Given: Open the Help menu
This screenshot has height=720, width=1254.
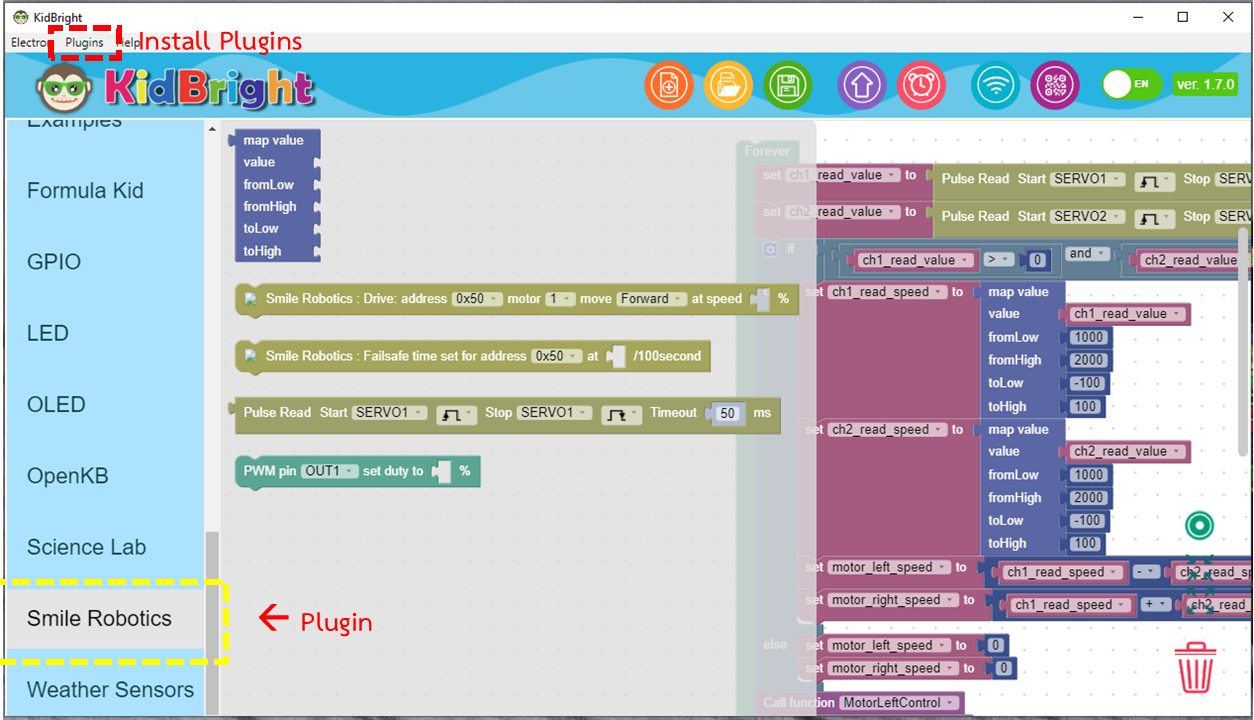Looking at the screenshot, I should click(129, 43).
